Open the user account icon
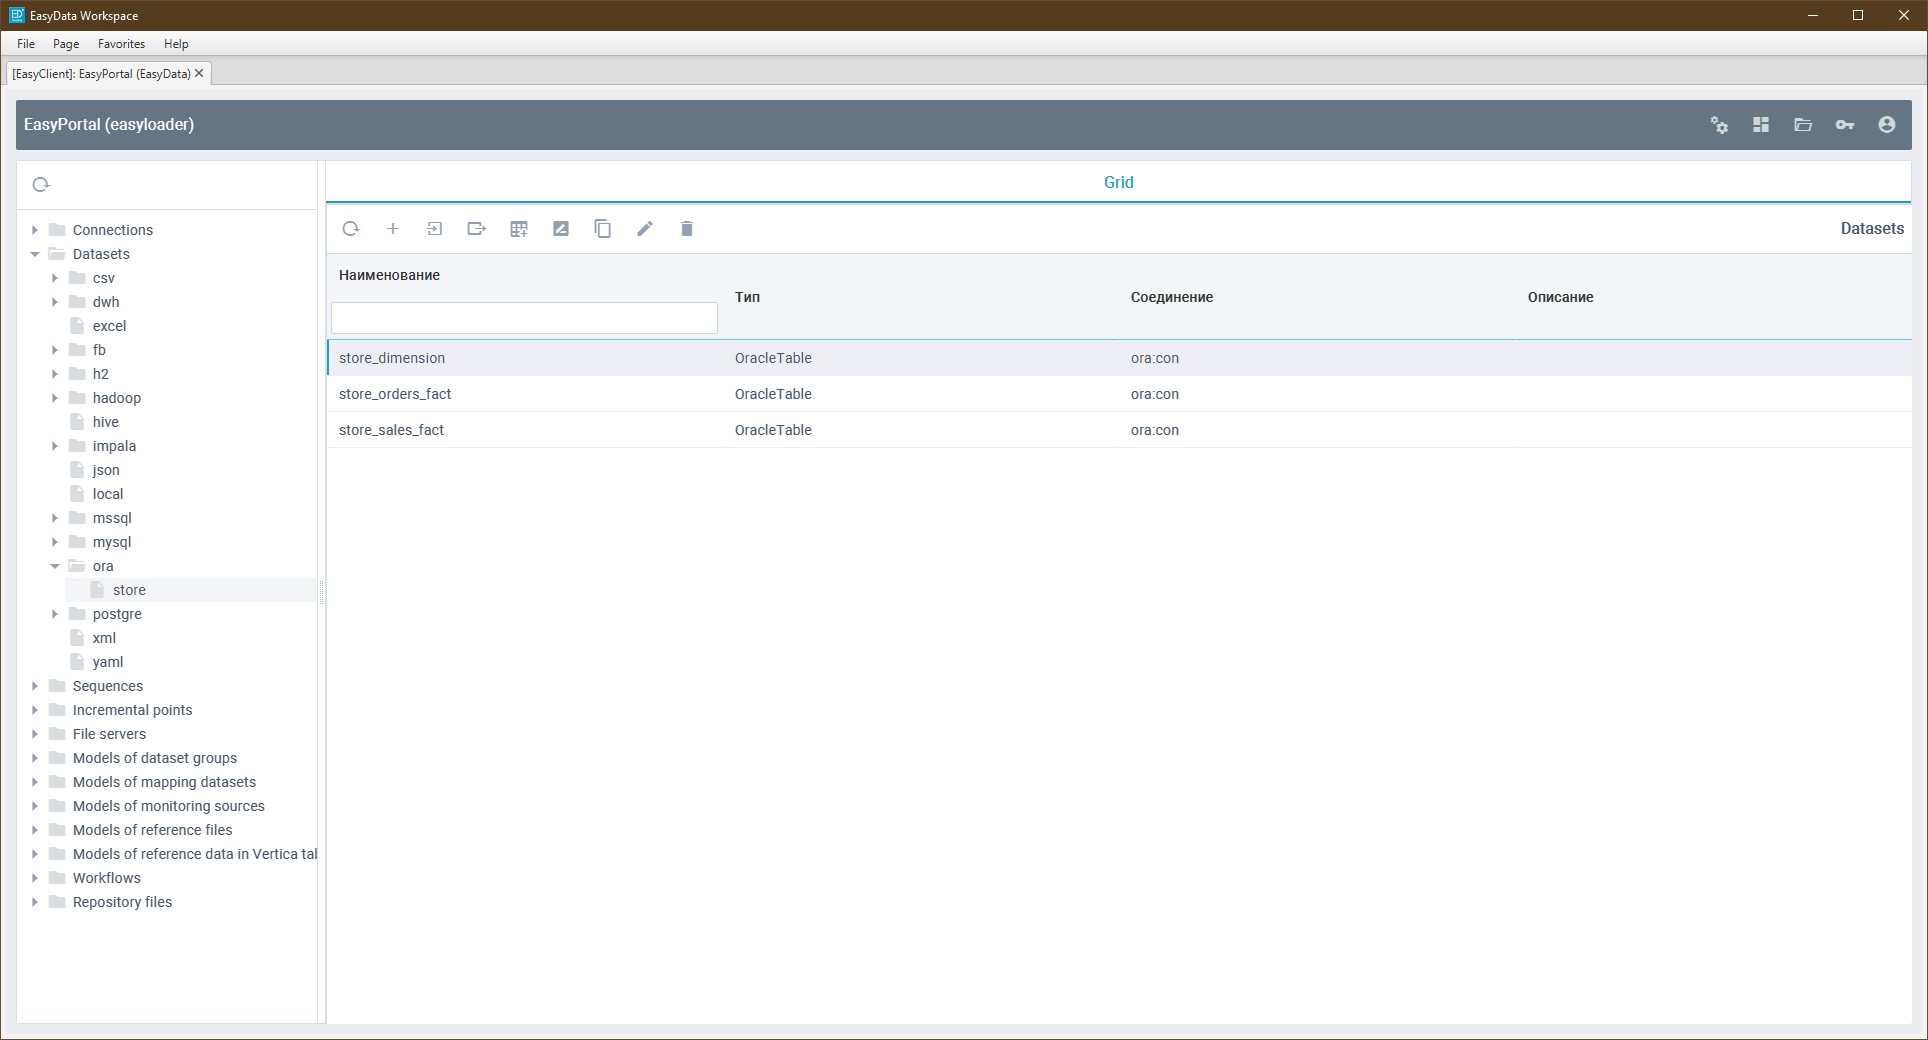Image resolution: width=1928 pixels, height=1040 pixels. [x=1887, y=125]
